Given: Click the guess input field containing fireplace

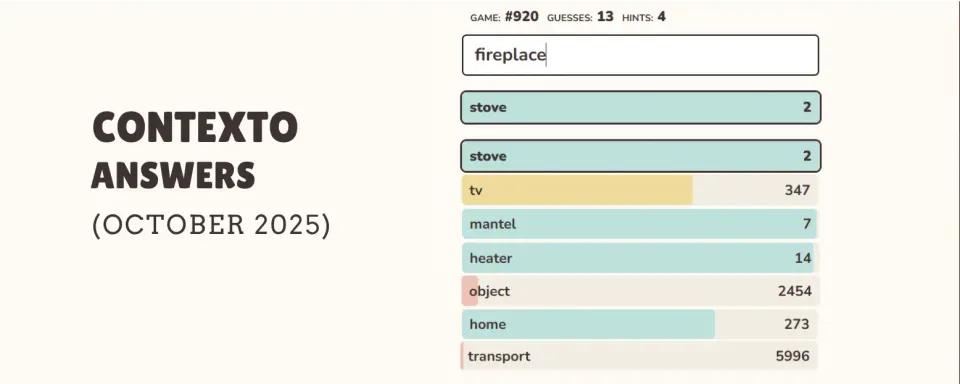Looking at the screenshot, I should pos(640,55).
